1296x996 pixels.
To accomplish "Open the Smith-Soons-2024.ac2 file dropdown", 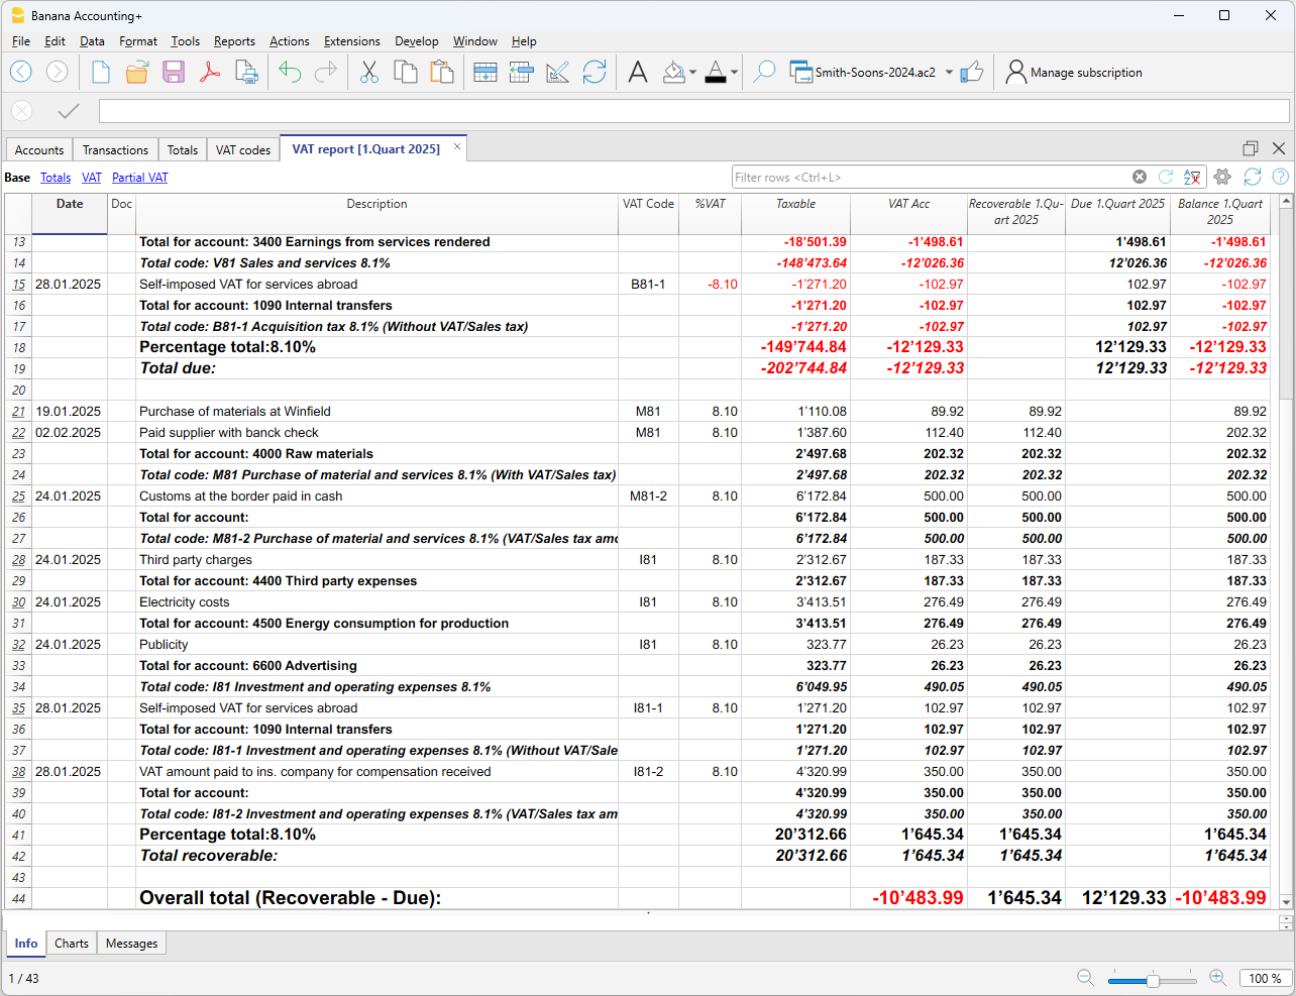I will [x=949, y=72].
